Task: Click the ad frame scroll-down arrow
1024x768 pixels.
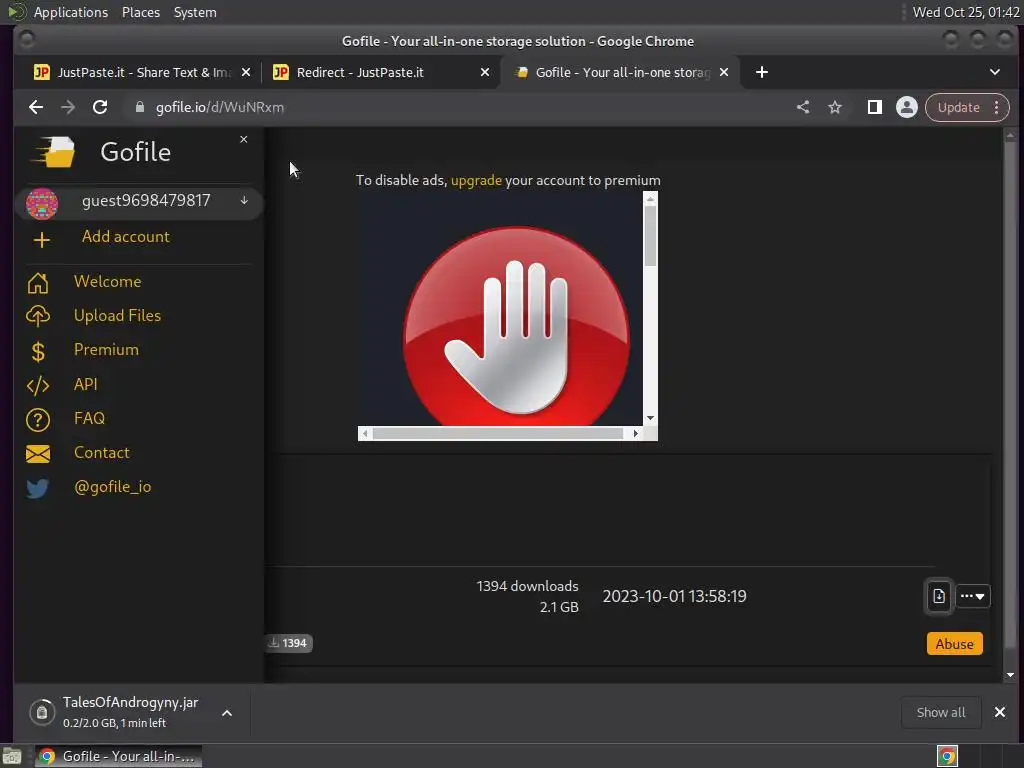Action: point(650,418)
